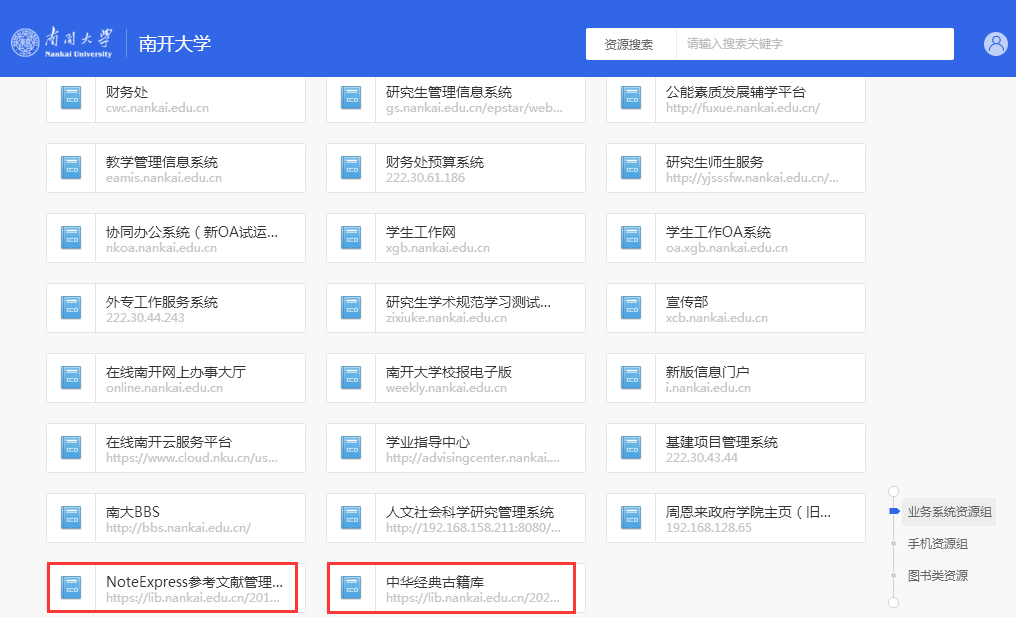The image size is (1016, 617).
Task: Click top circle of section navigator
Action: (893, 491)
